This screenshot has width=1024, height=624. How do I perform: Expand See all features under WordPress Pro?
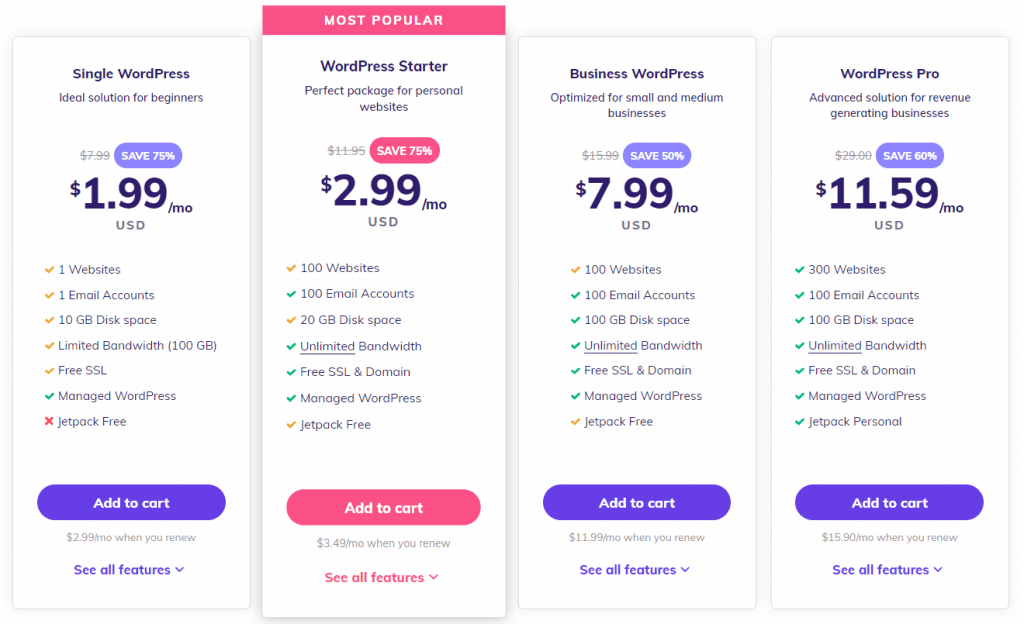(888, 569)
